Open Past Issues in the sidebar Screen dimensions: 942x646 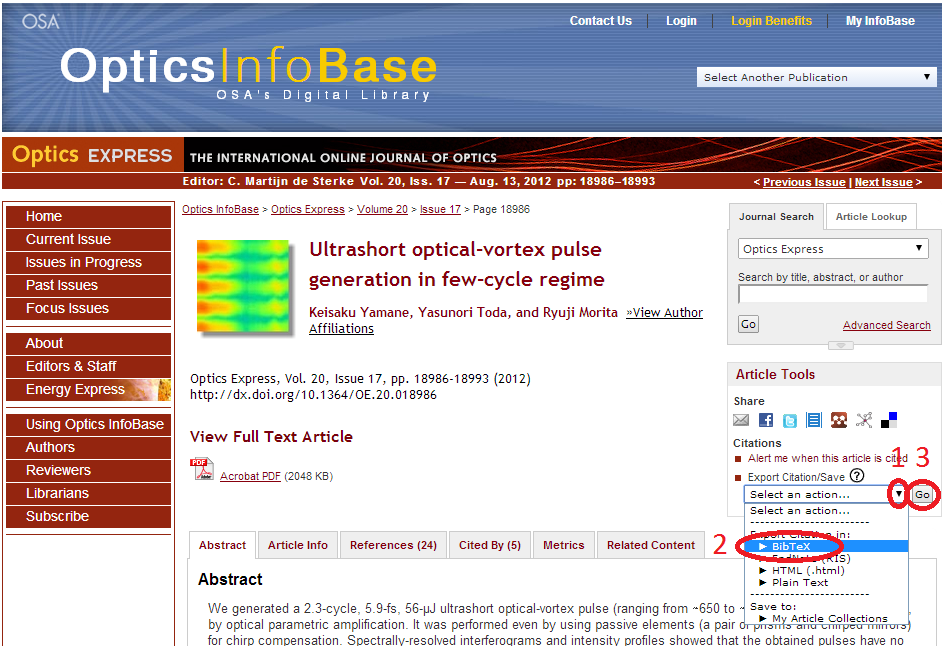(89, 285)
